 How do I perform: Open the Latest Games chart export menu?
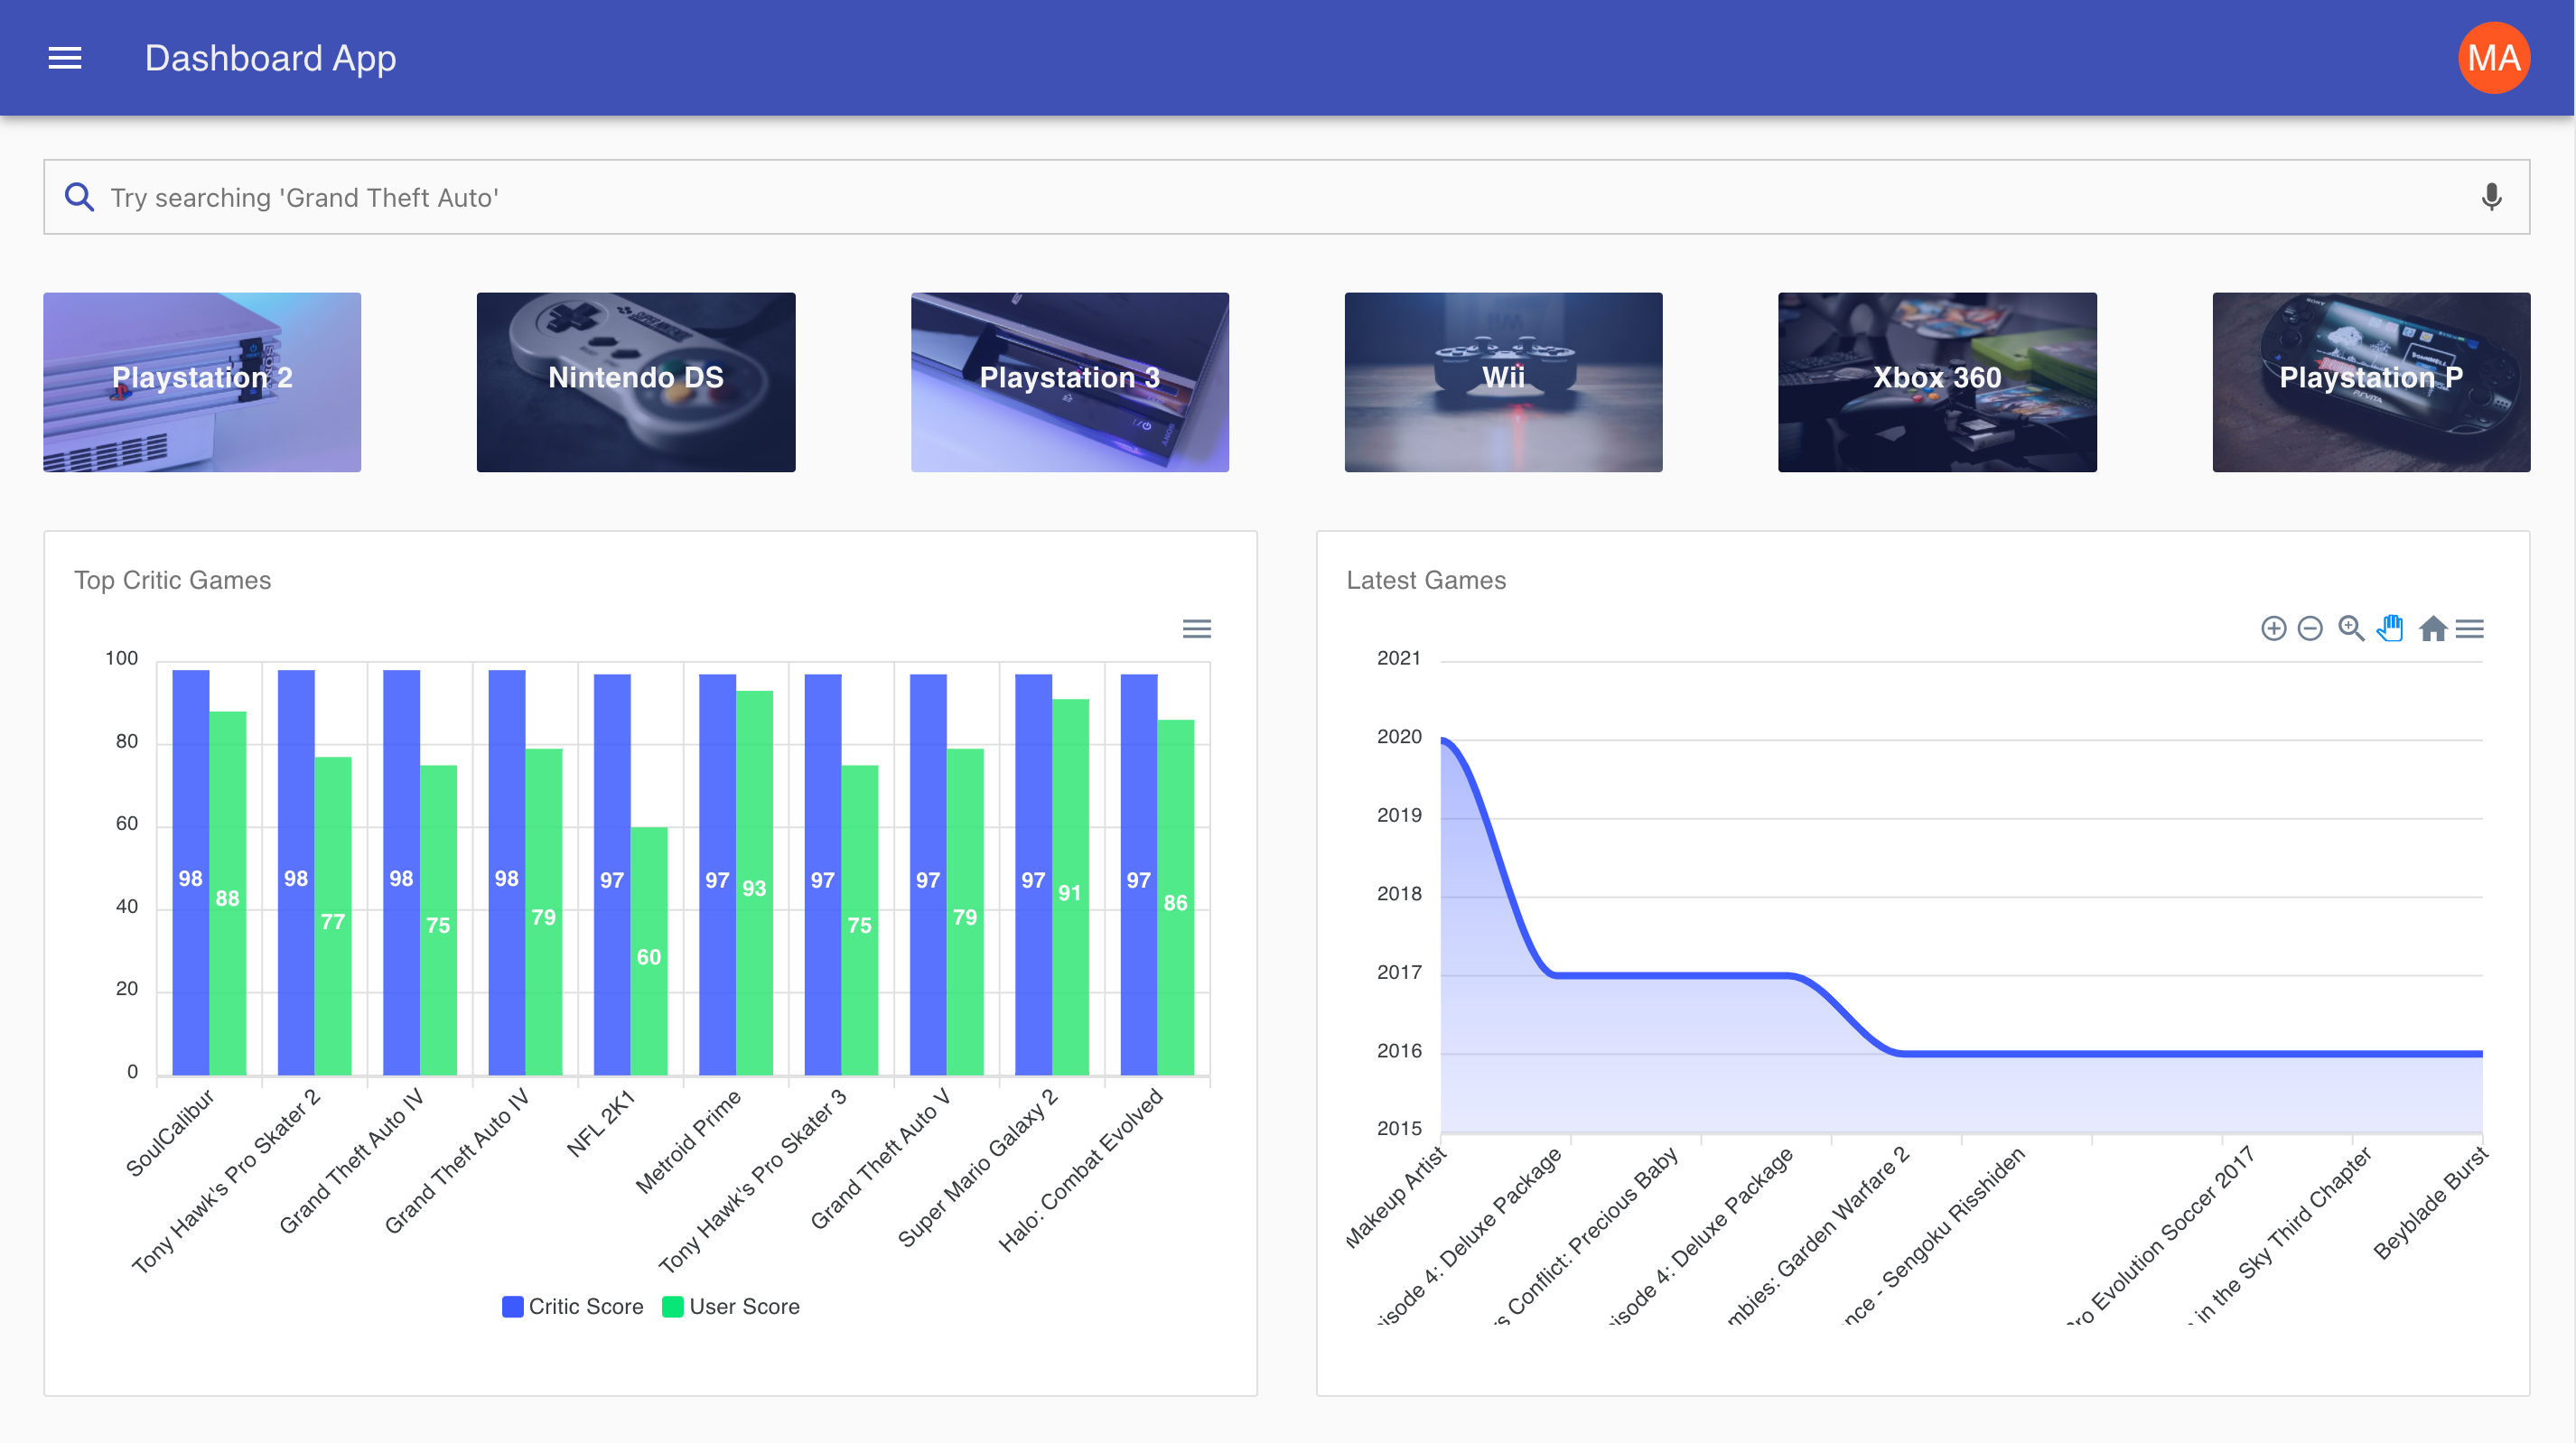click(x=2470, y=628)
